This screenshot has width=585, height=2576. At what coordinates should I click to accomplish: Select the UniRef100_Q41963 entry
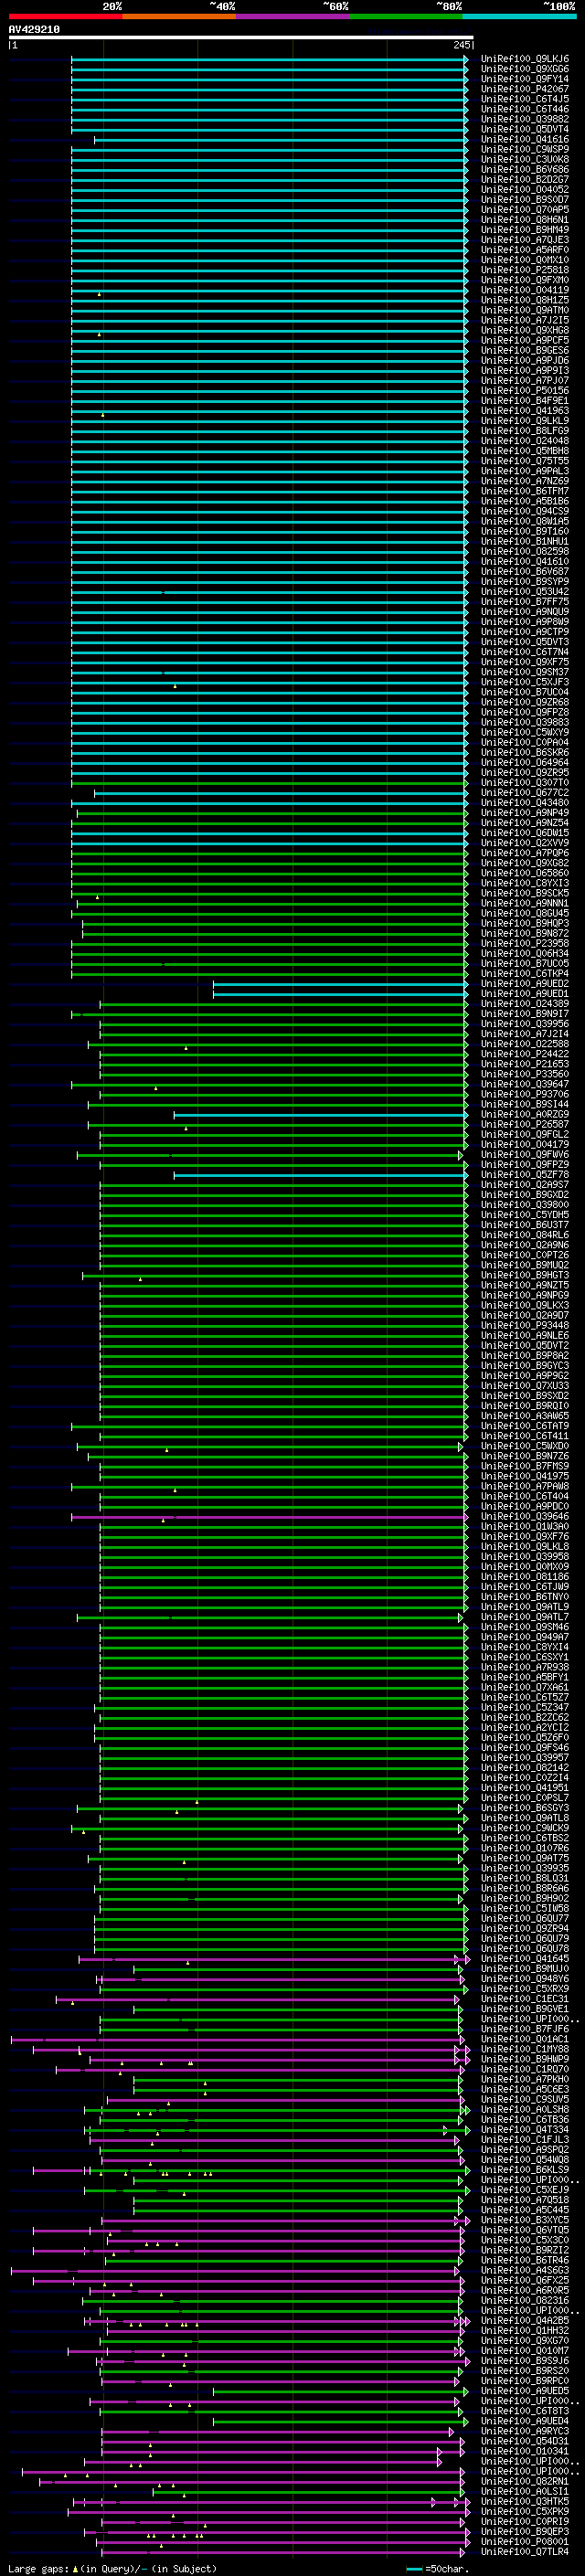pos(525,411)
